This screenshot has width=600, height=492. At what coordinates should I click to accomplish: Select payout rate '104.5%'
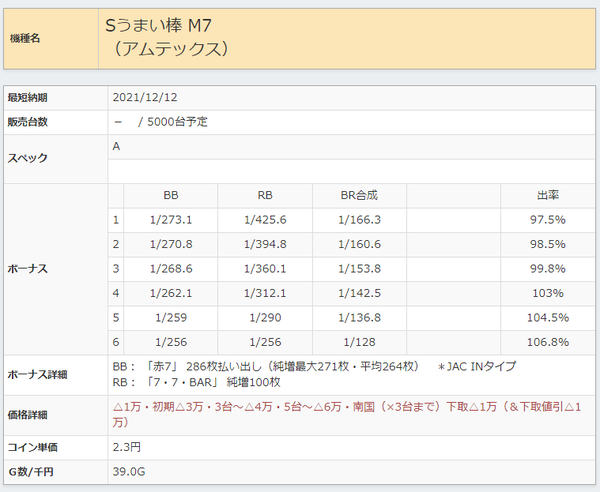click(x=548, y=318)
